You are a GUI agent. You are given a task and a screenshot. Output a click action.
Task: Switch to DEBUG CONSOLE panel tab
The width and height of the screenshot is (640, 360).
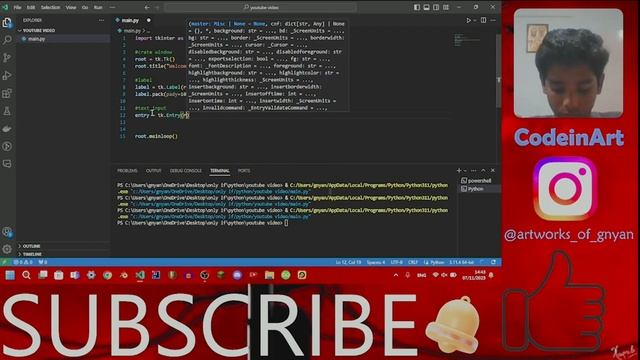click(x=186, y=171)
